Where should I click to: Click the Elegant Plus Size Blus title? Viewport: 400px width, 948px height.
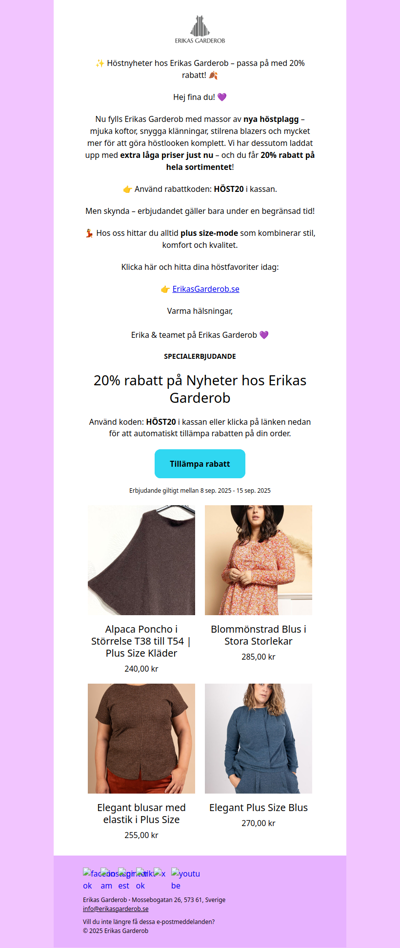[x=259, y=808]
